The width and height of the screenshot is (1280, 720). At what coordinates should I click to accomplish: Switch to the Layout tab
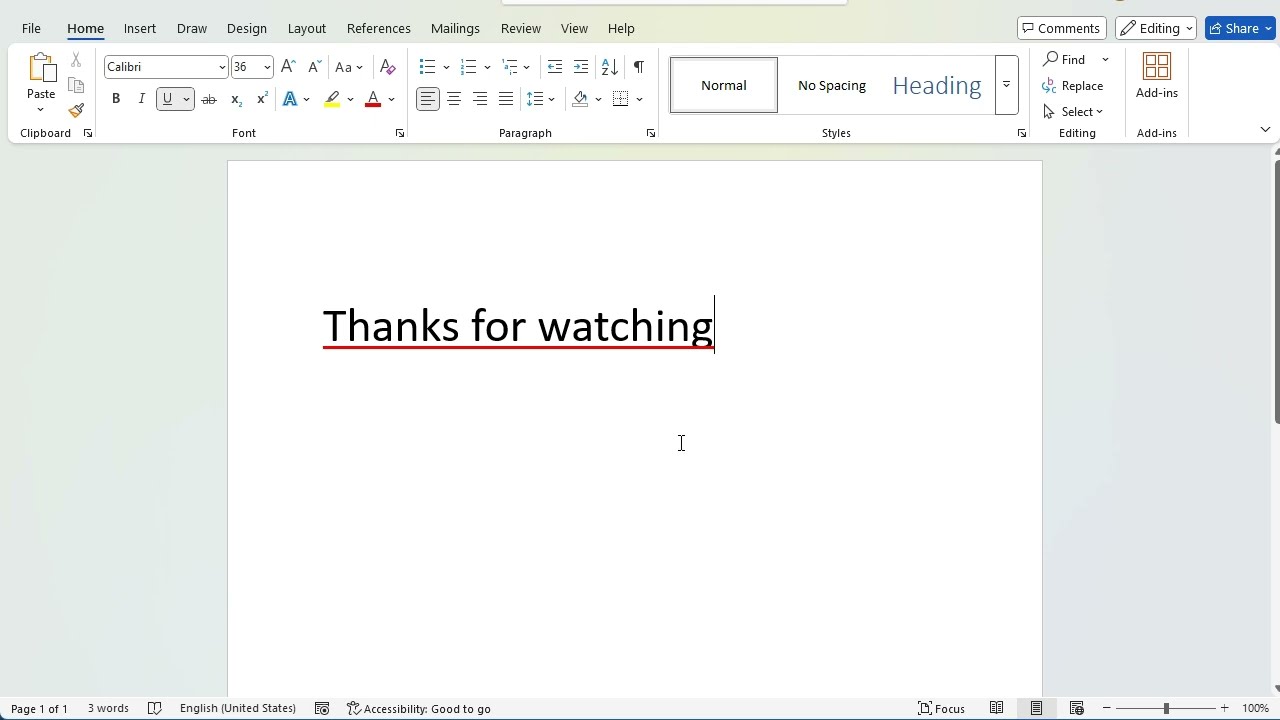click(x=307, y=28)
